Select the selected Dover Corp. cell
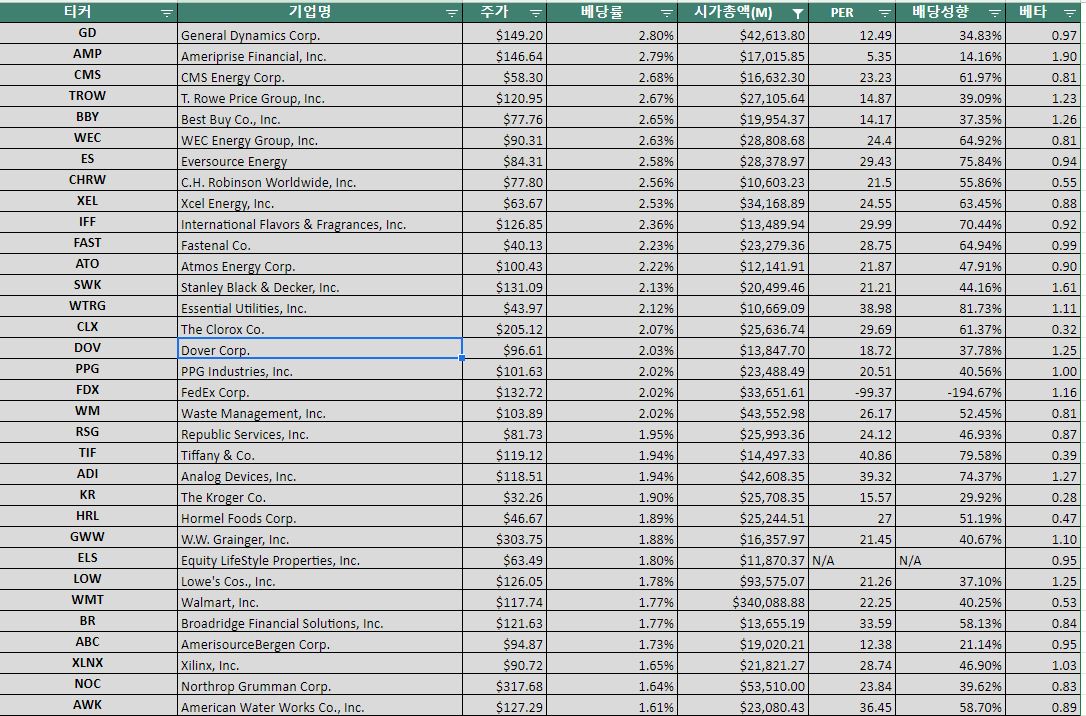 pyautogui.click(x=320, y=348)
